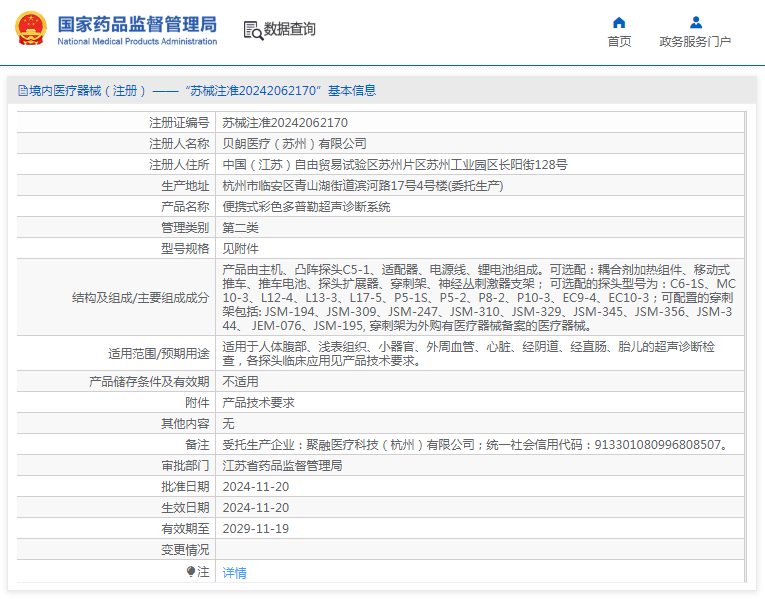Click the 产品技术要求 attachment value

click(258, 403)
